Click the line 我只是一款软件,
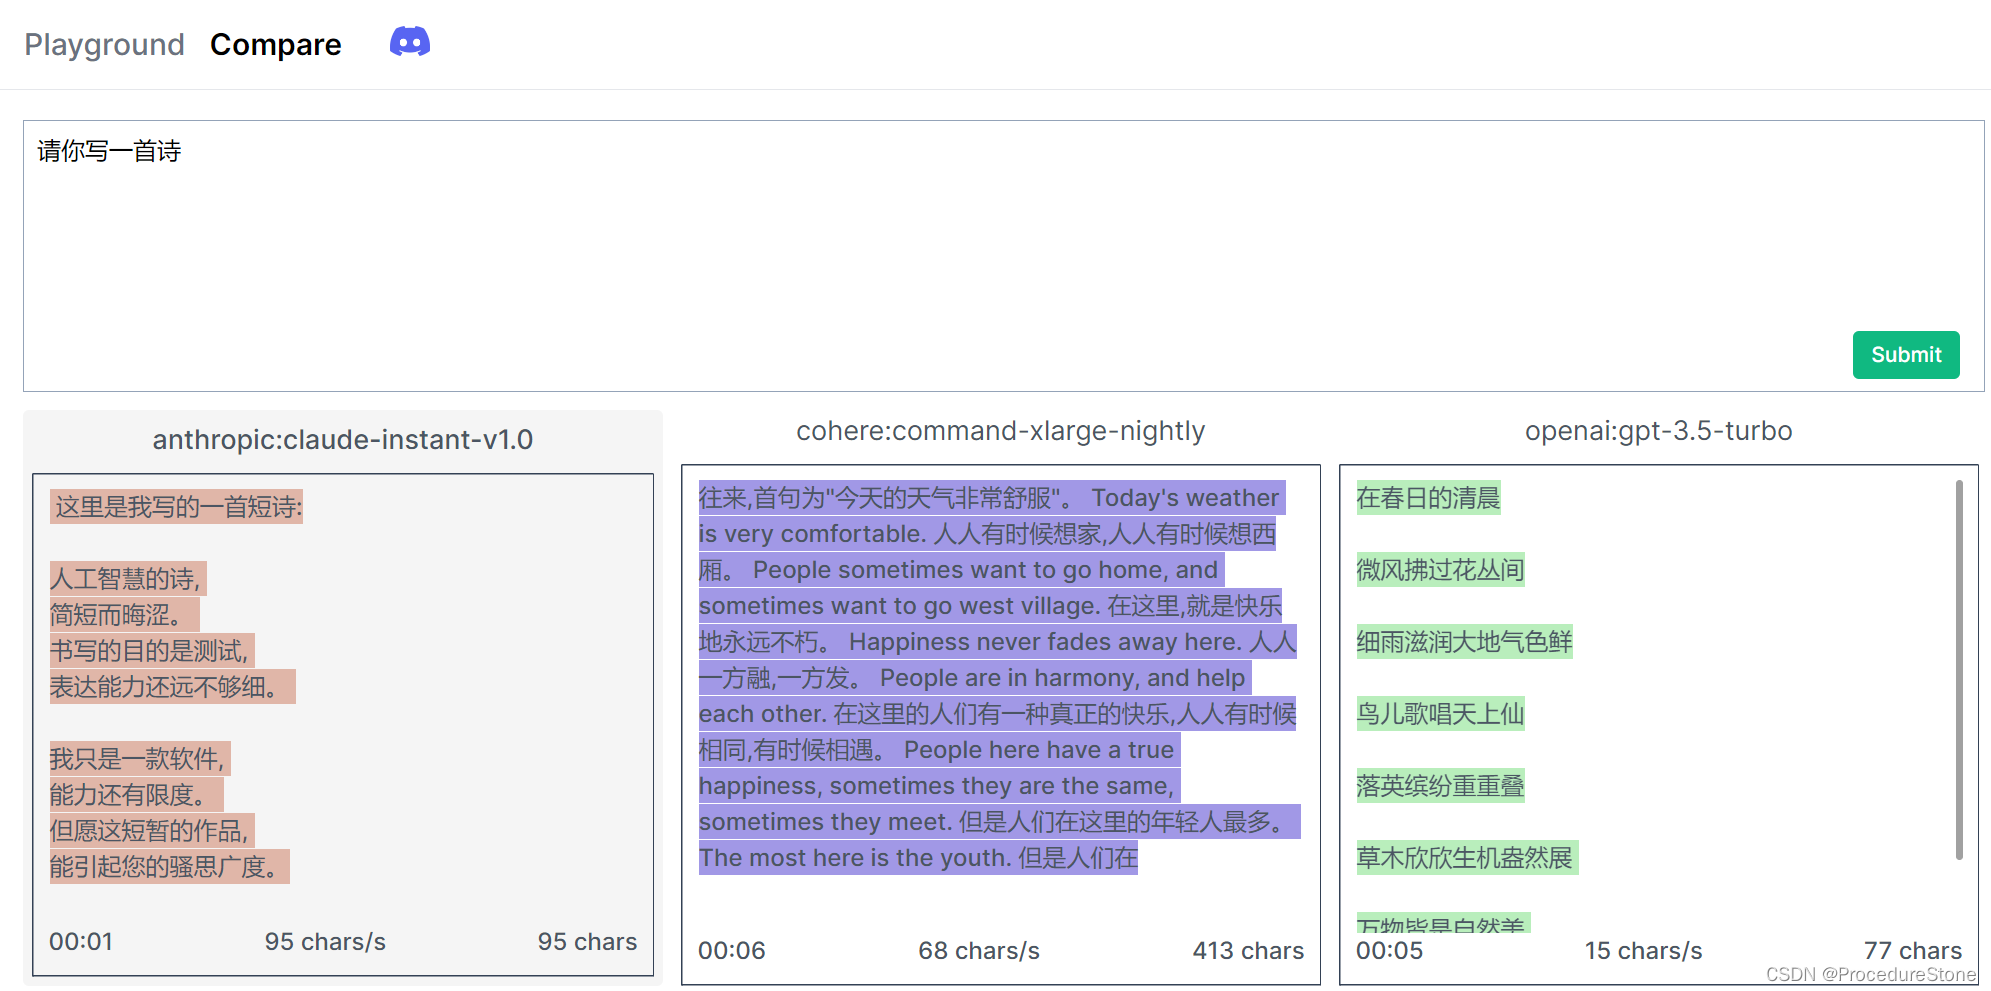The width and height of the screenshot is (1991, 991). tap(140, 759)
